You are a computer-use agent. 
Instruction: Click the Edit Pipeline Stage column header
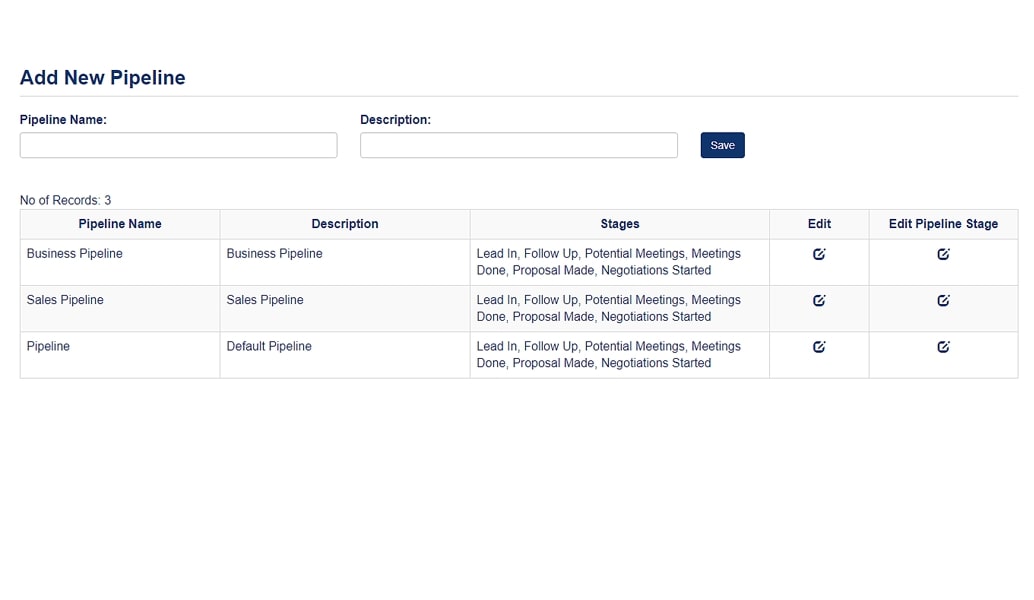coord(943,224)
